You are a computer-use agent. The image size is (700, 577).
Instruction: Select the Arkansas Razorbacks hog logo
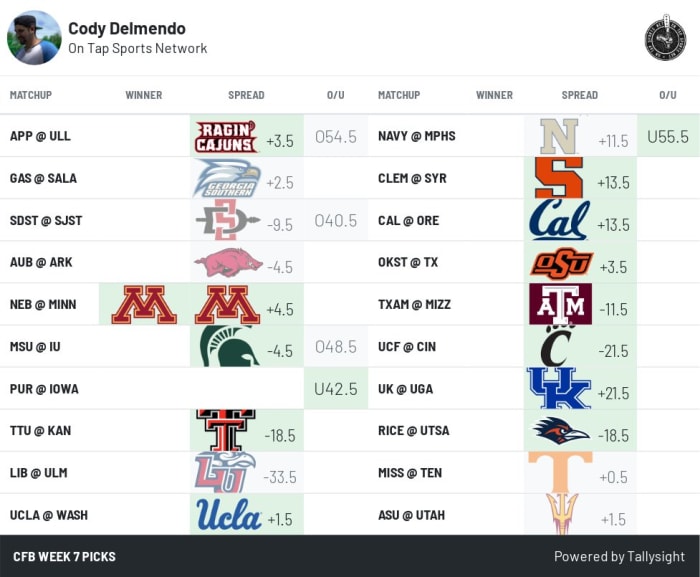point(228,262)
